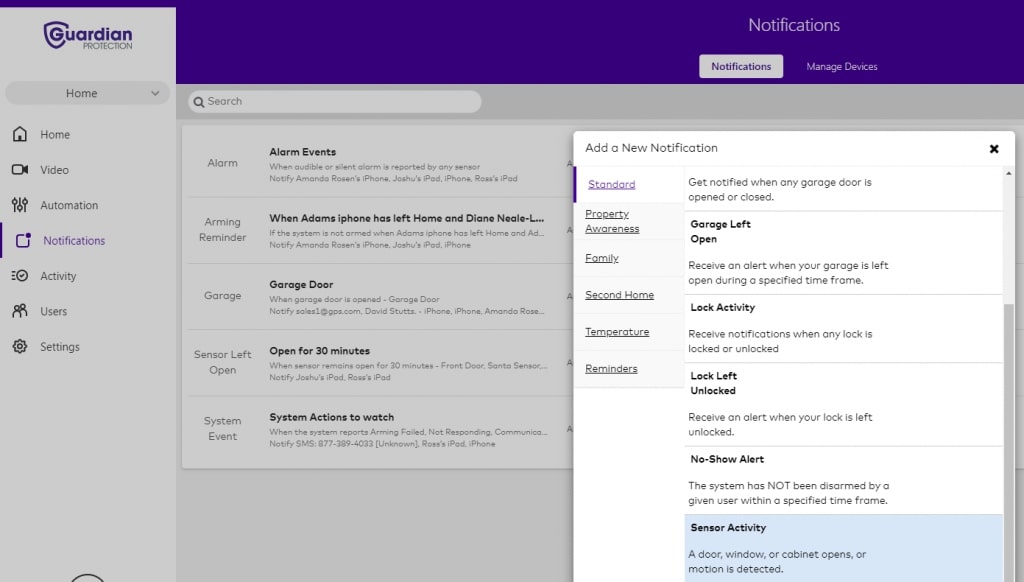
Task: Open the Activity section via its sidebar icon
Action: [x=21, y=276]
